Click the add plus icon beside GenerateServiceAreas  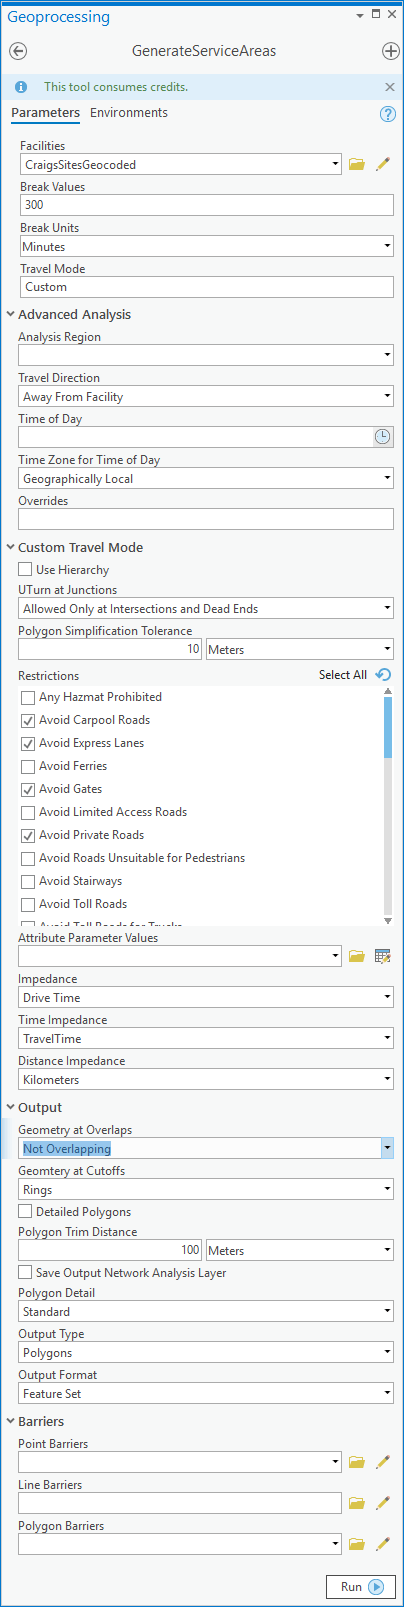pyautogui.click(x=391, y=52)
